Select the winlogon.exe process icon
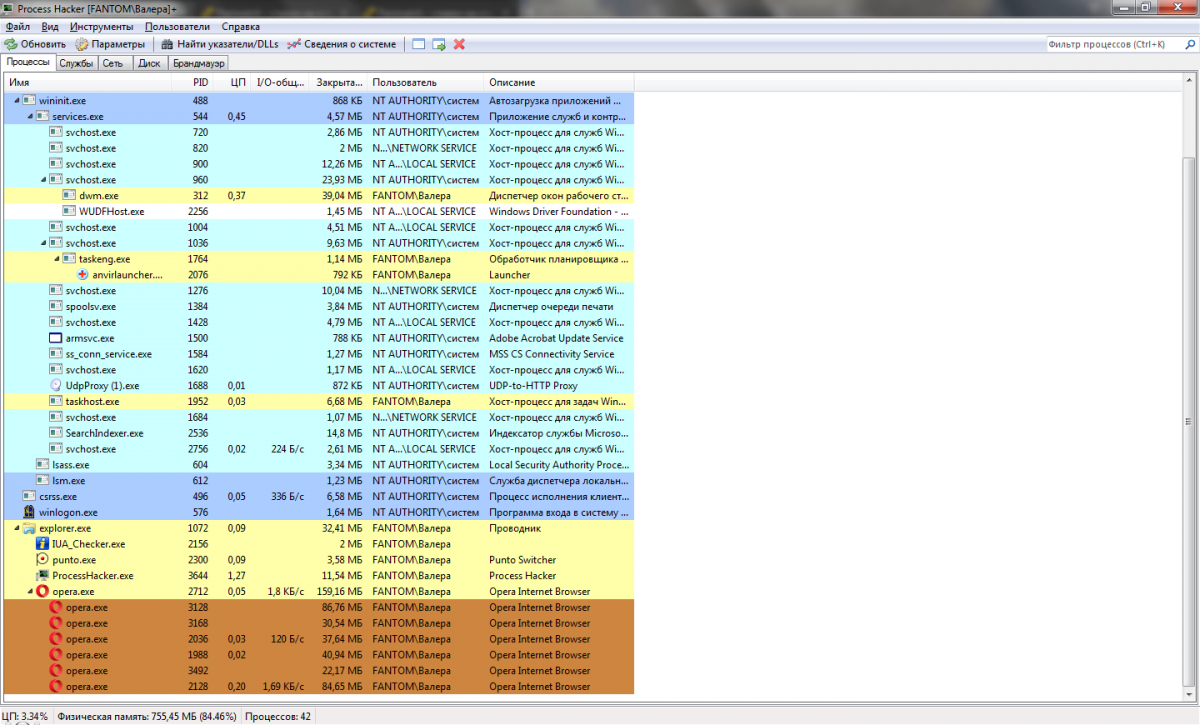The height and width of the screenshot is (725, 1200). (29, 512)
